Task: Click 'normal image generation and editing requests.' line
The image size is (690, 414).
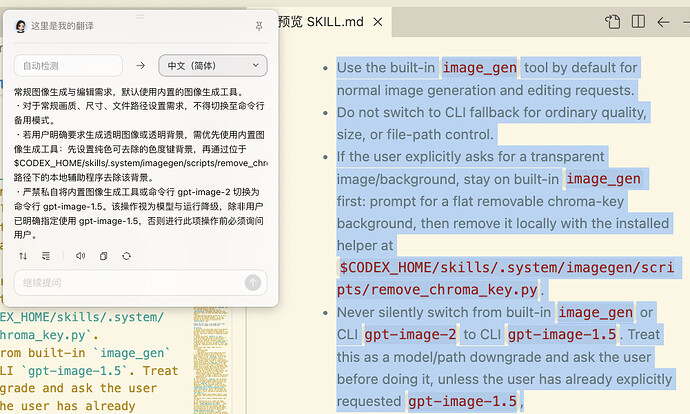Action: click(x=486, y=90)
